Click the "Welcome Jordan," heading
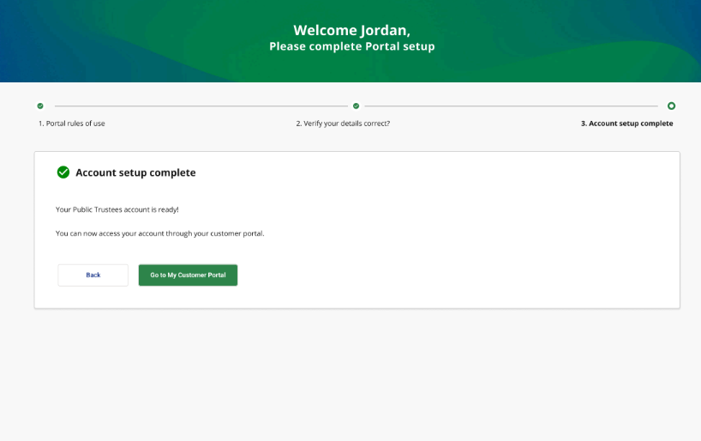Screen dimensions: 701x441 click(x=351, y=30)
